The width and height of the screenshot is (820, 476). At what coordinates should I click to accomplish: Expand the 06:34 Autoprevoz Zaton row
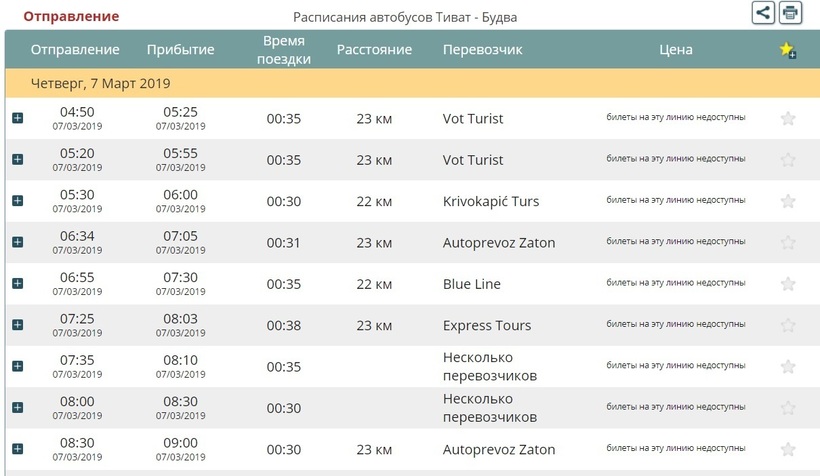point(17,242)
